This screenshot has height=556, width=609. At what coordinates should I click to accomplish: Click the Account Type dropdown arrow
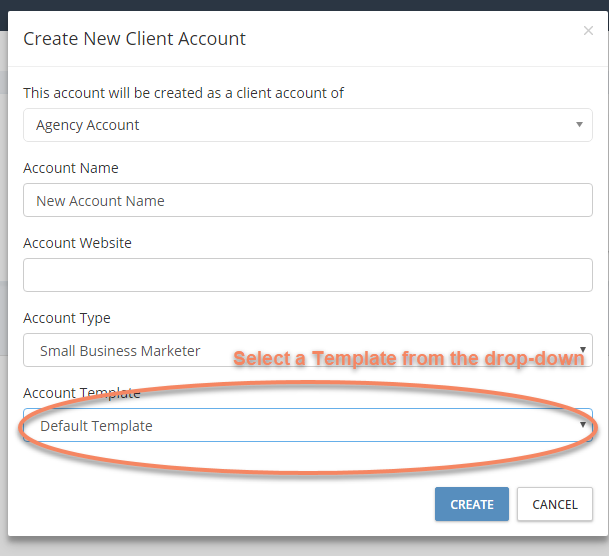click(x=583, y=349)
